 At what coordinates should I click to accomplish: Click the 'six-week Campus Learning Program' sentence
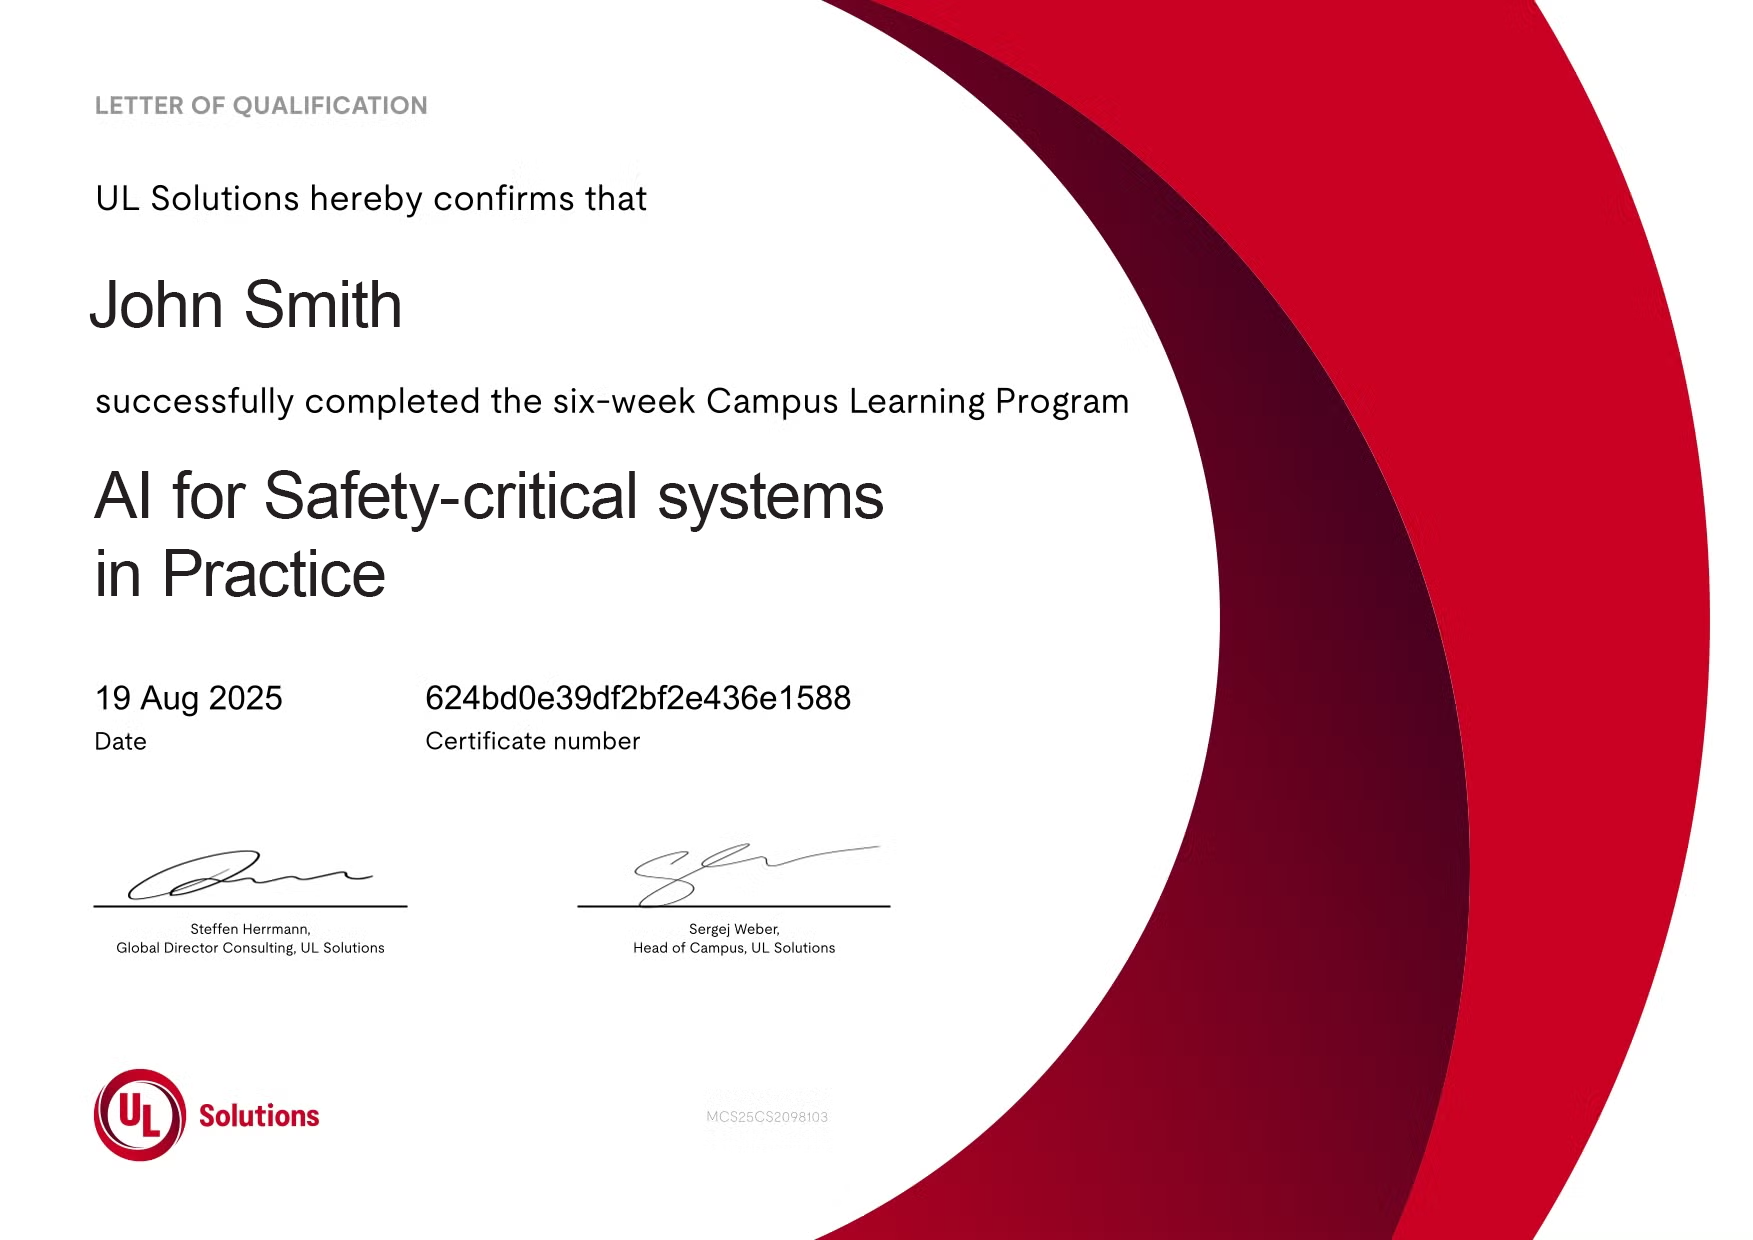(612, 401)
